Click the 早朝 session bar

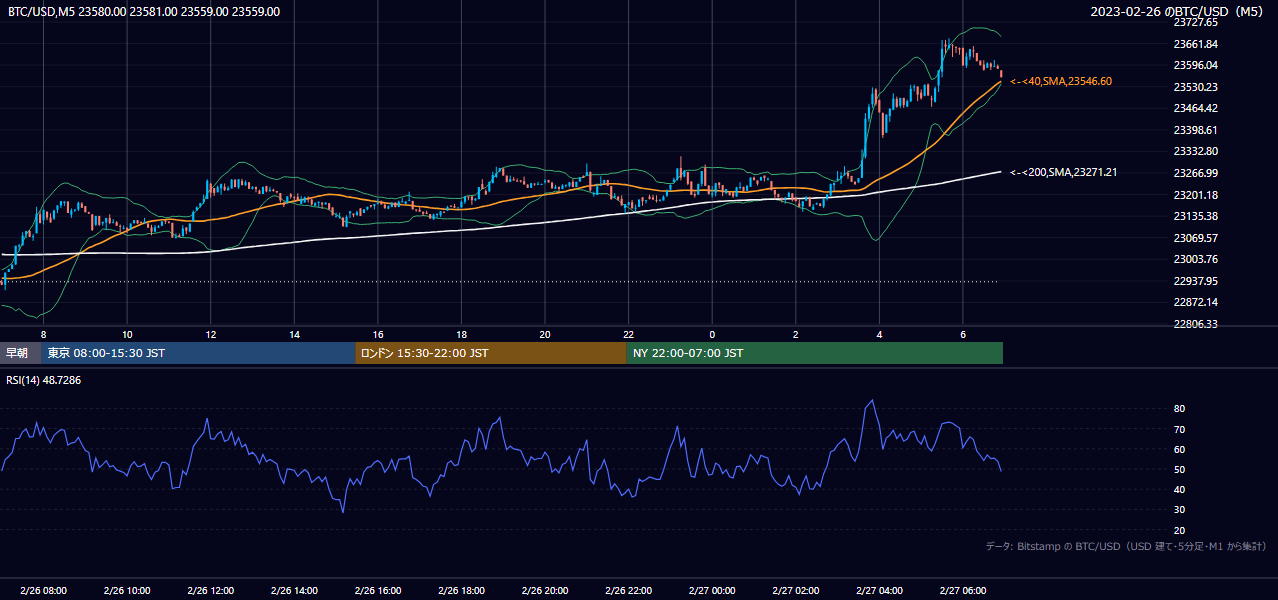pyautogui.click(x=21, y=353)
